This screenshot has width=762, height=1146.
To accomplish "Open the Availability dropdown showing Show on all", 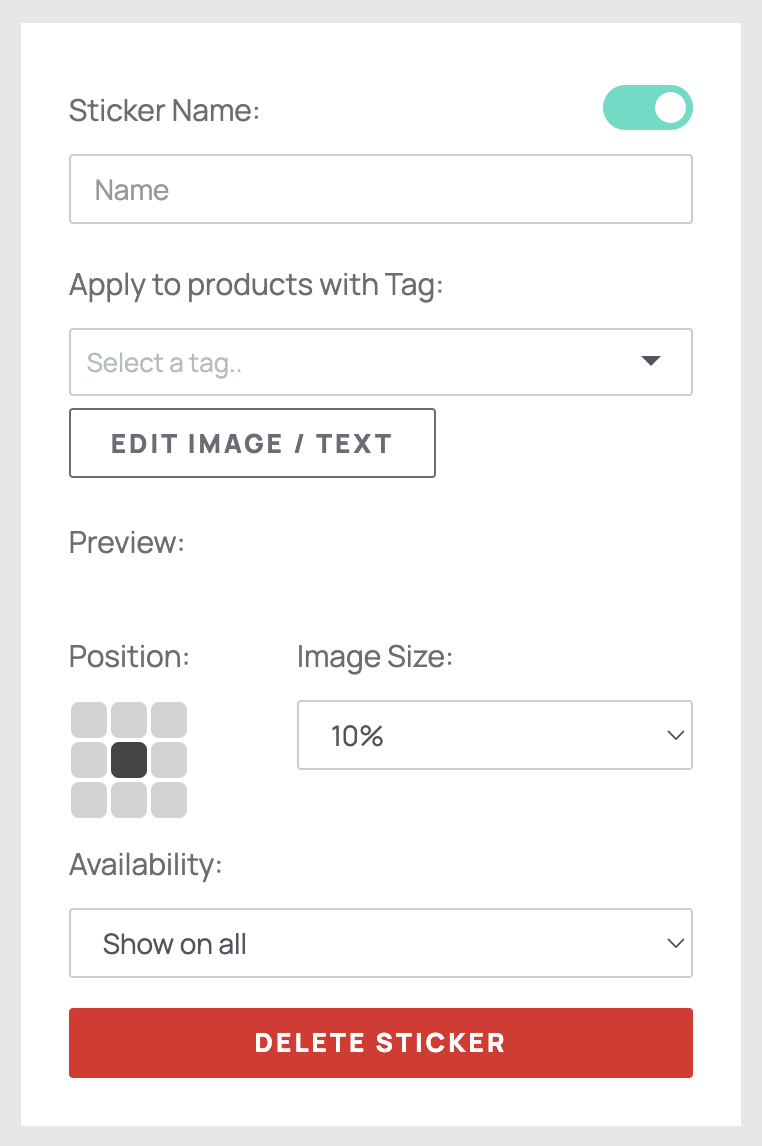I will [x=380, y=943].
